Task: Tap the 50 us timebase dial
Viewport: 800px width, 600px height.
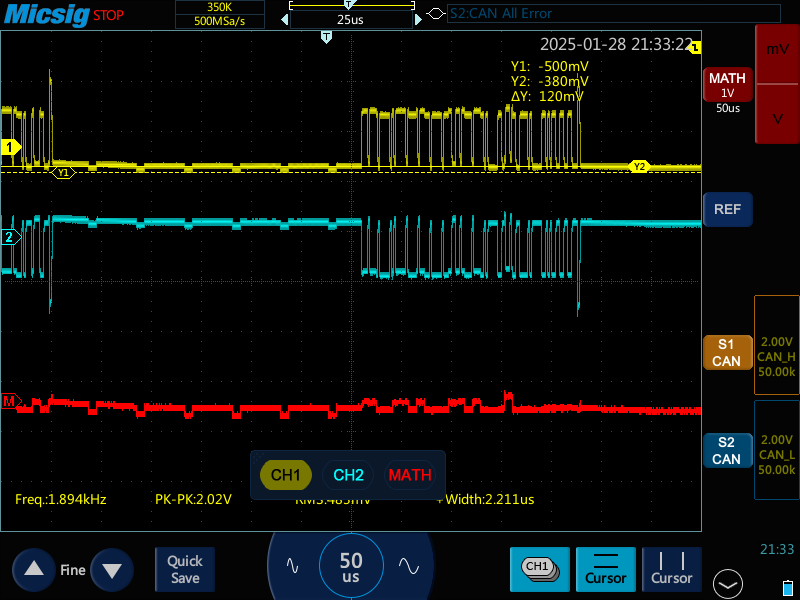Action: pyautogui.click(x=351, y=566)
